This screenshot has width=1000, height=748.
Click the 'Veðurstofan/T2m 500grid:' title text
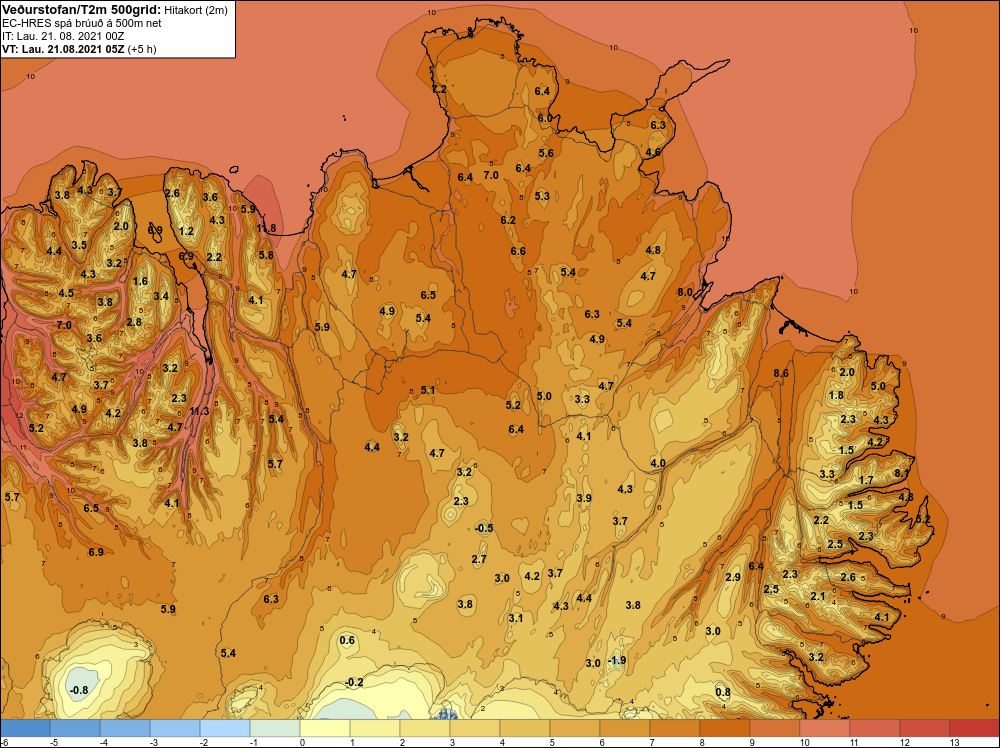tap(82, 10)
